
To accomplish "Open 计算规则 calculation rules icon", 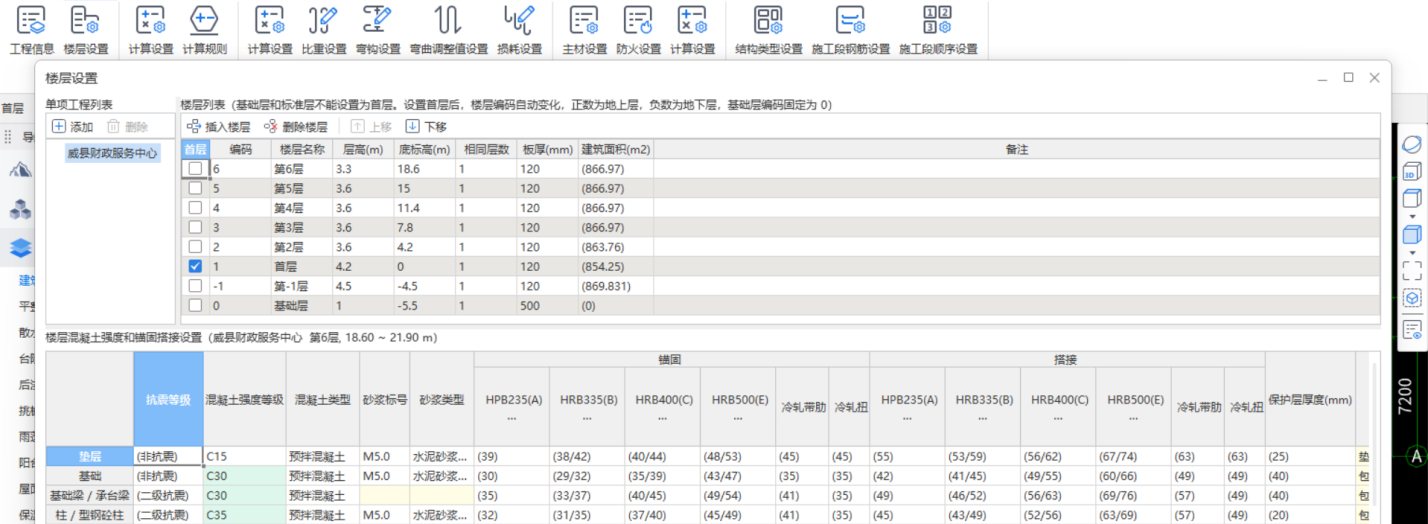I will click(x=204, y=19).
